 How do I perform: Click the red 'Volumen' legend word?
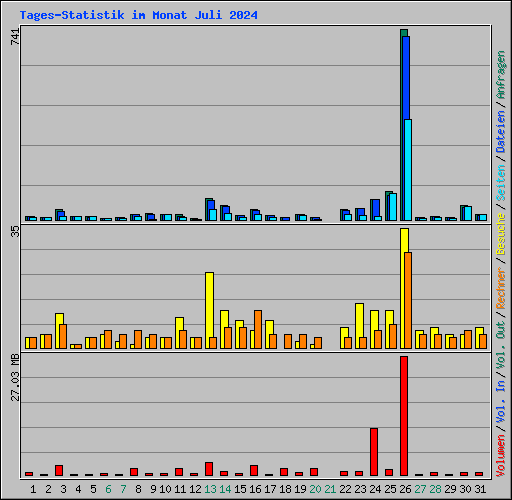(x=501, y=456)
